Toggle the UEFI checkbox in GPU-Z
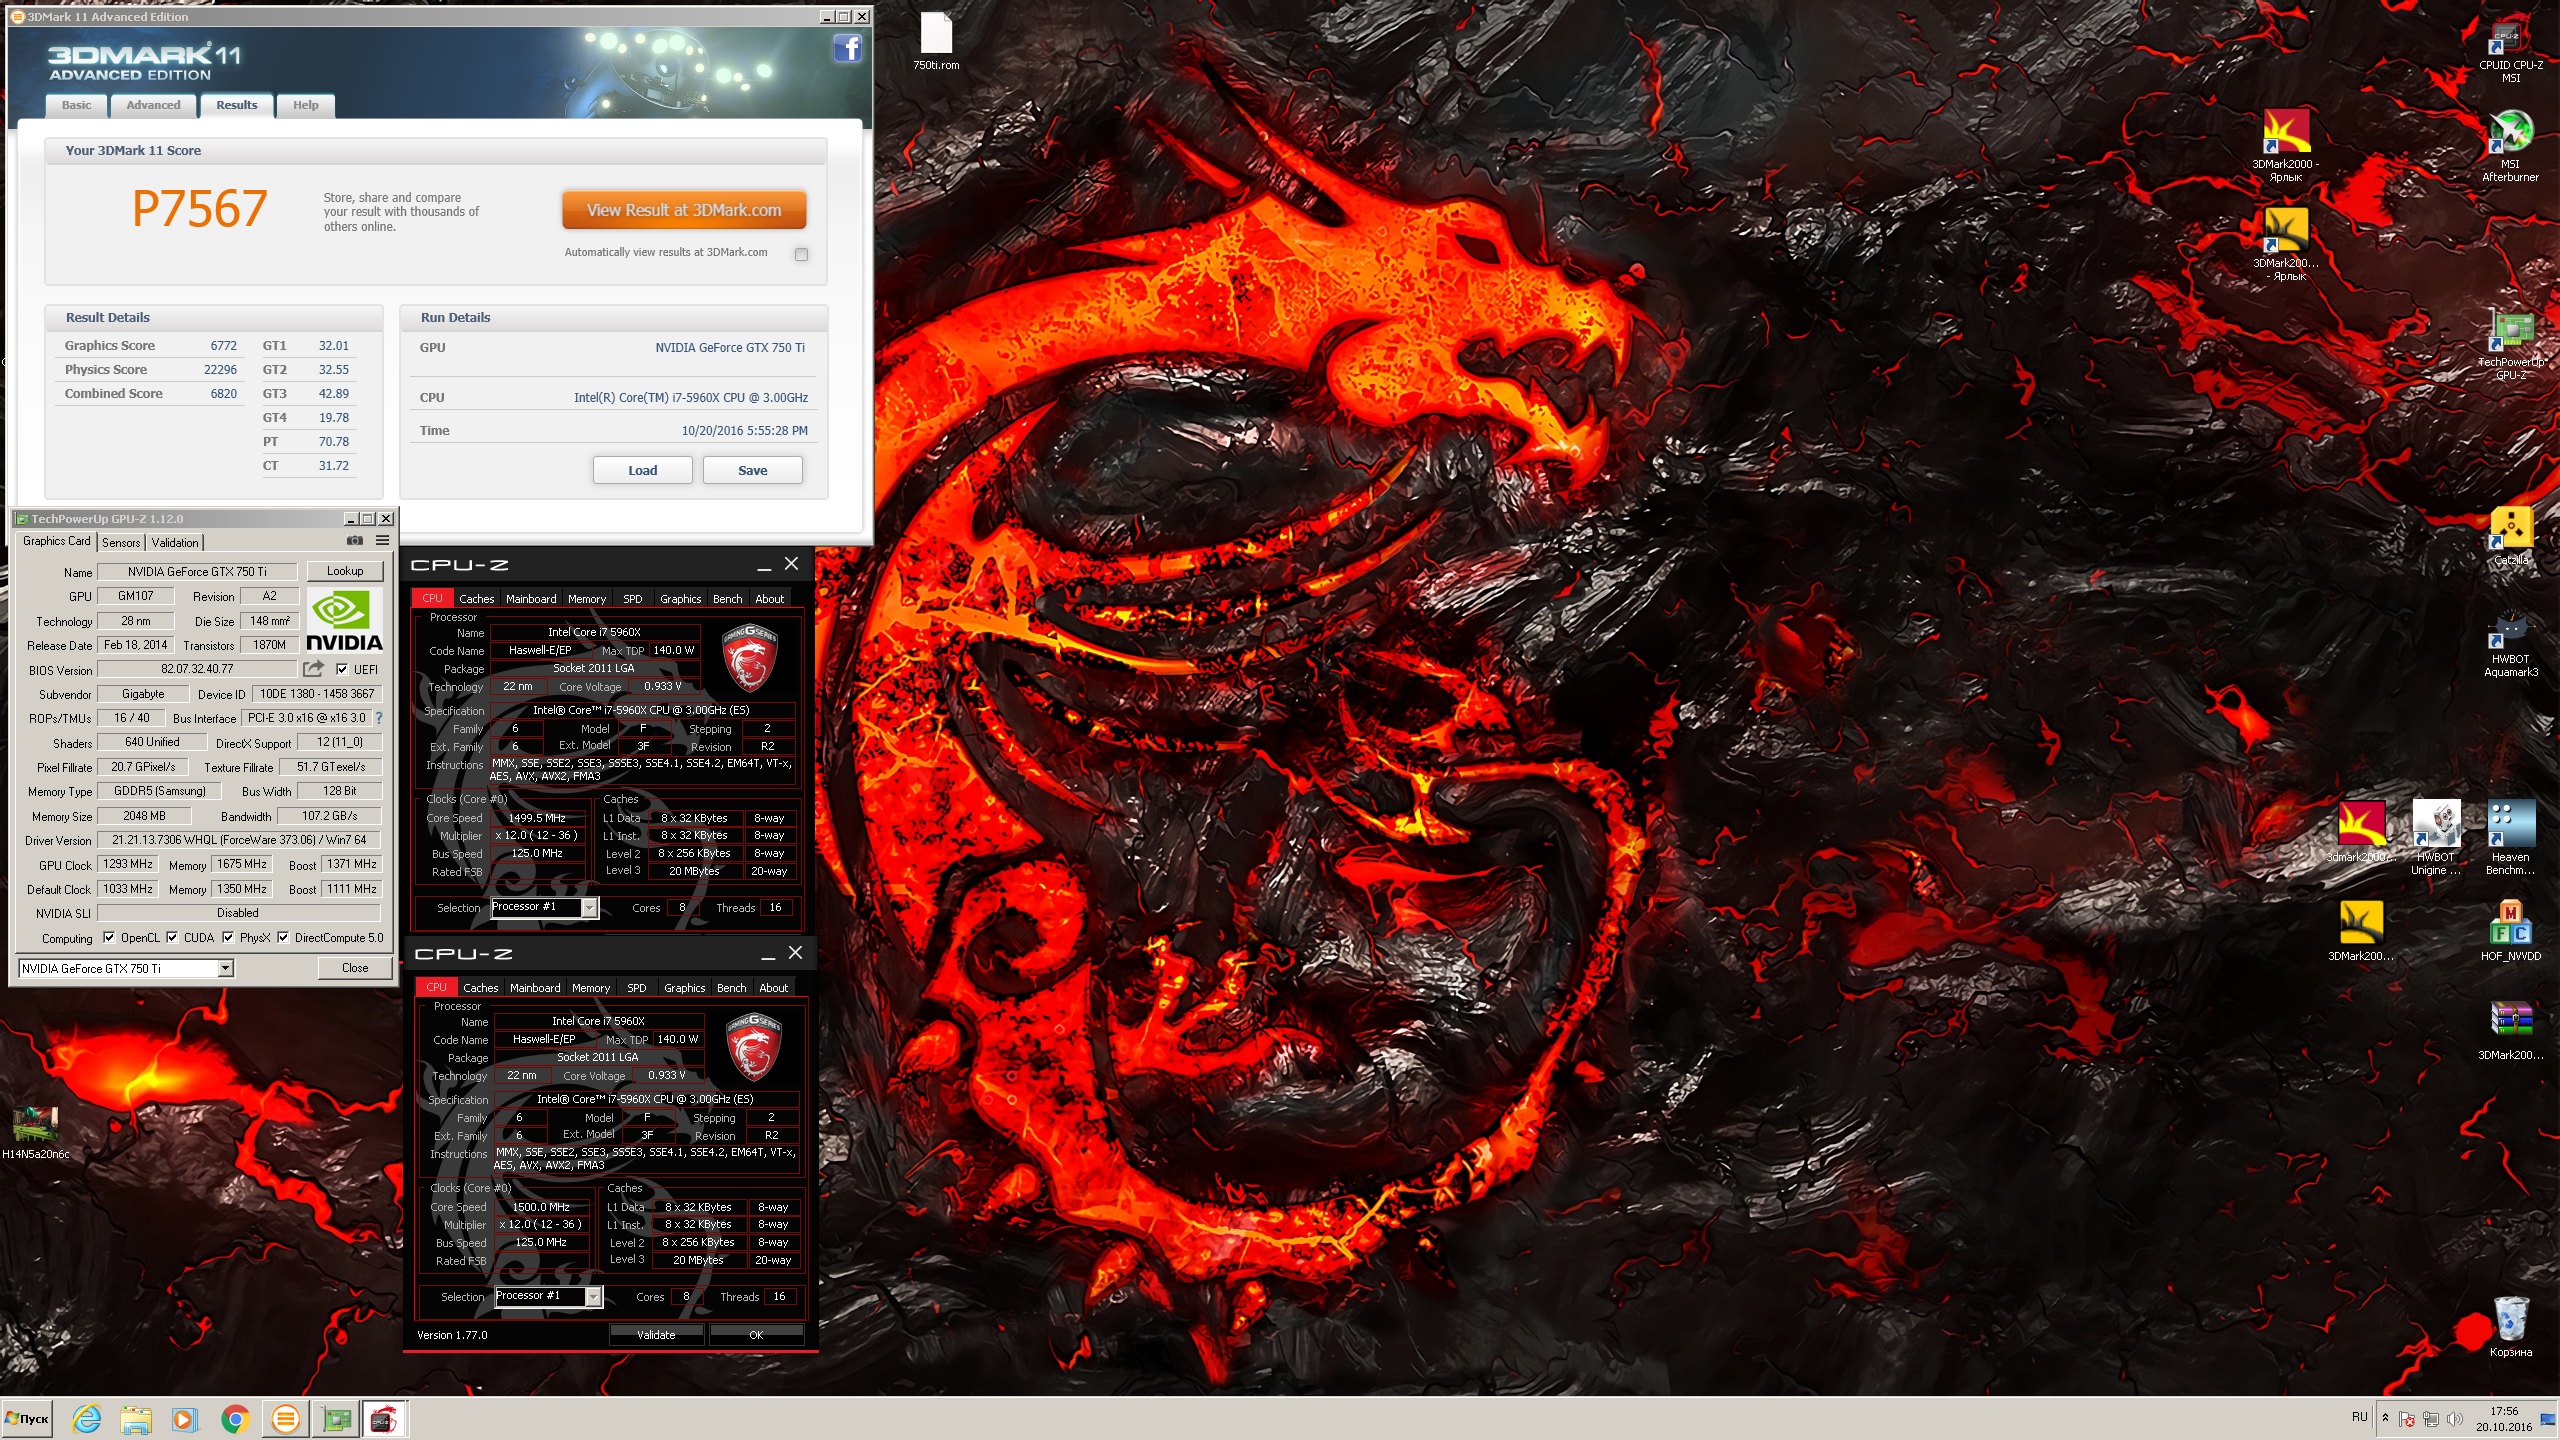This screenshot has width=2560, height=1440. [x=342, y=669]
